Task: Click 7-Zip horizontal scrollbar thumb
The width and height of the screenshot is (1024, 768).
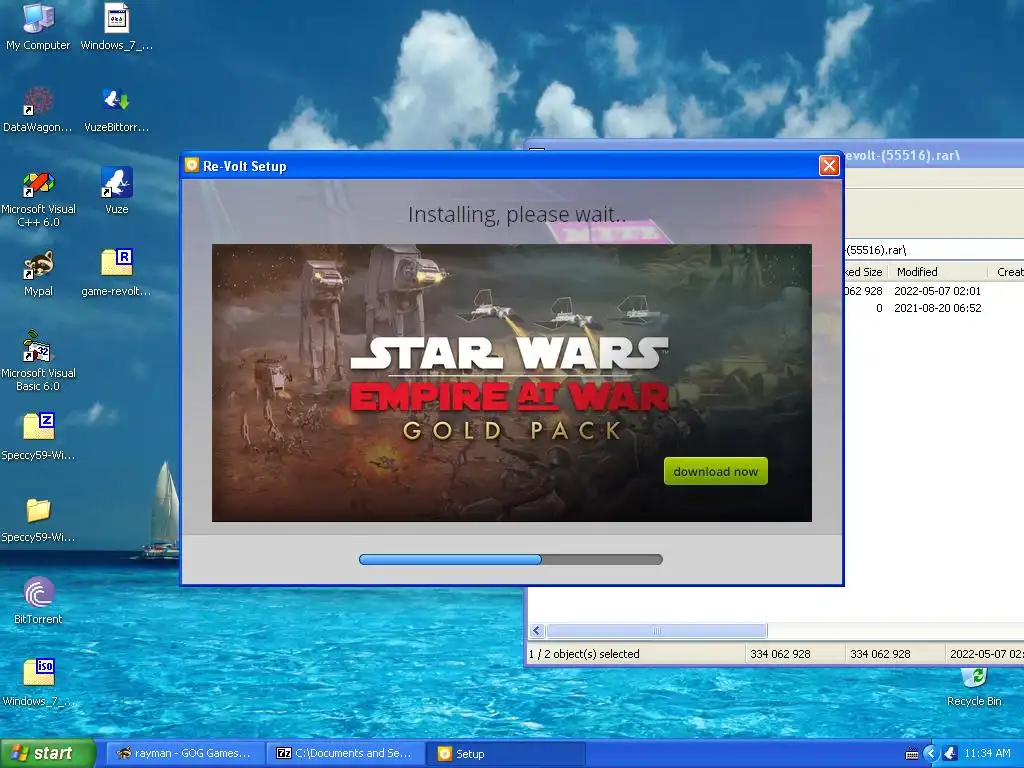Action: pos(657,631)
